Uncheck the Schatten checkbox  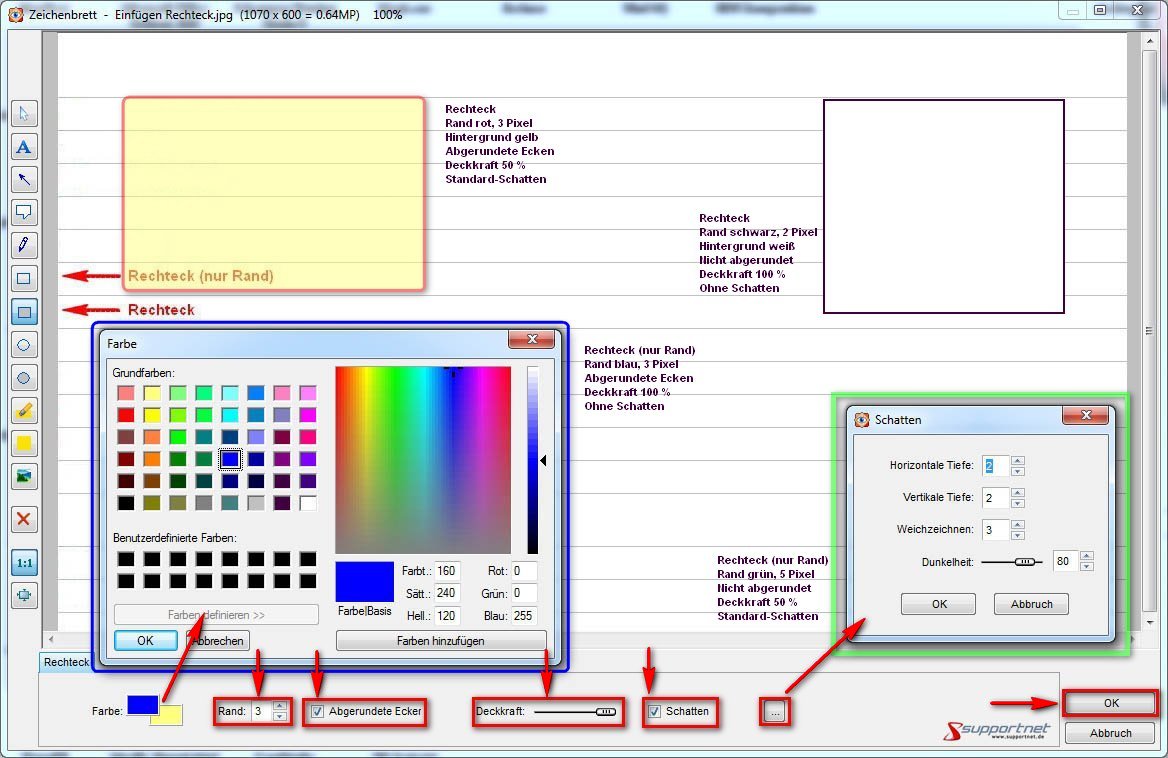pyautogui.click(x=655, y=712)
